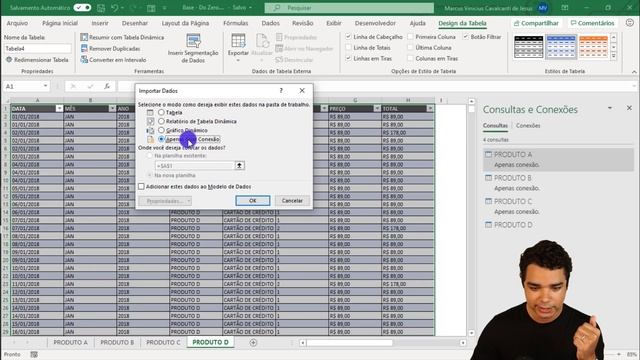
Task: Click the Nome da Tabela input field
Action: coord(37,49)
